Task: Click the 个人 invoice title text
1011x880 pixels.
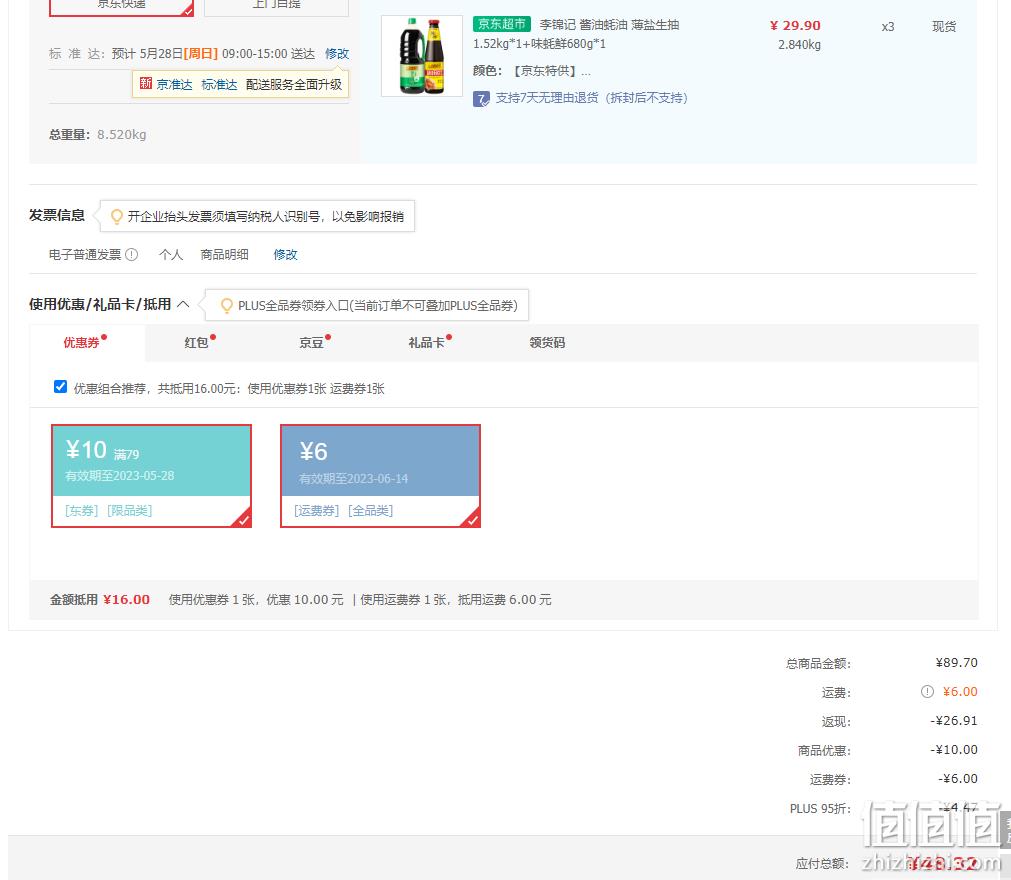Action: coord(171,255)
